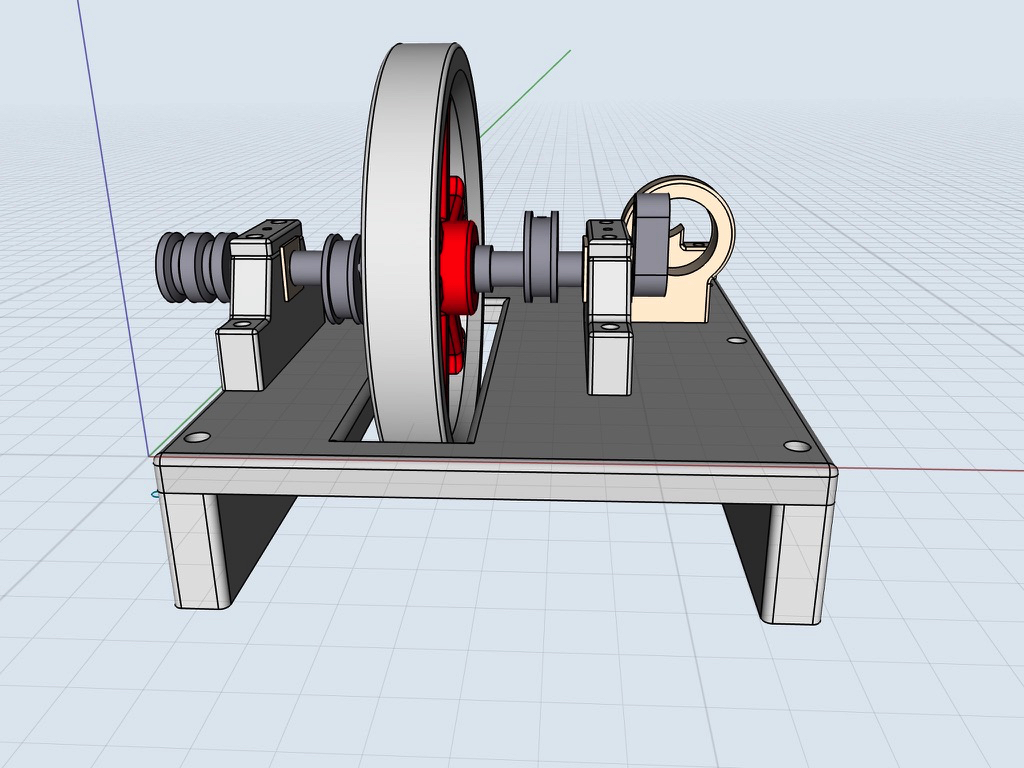1024x768 pixels.
Task: Select the white bearing block right of flywheel
Action: (609, 308)
